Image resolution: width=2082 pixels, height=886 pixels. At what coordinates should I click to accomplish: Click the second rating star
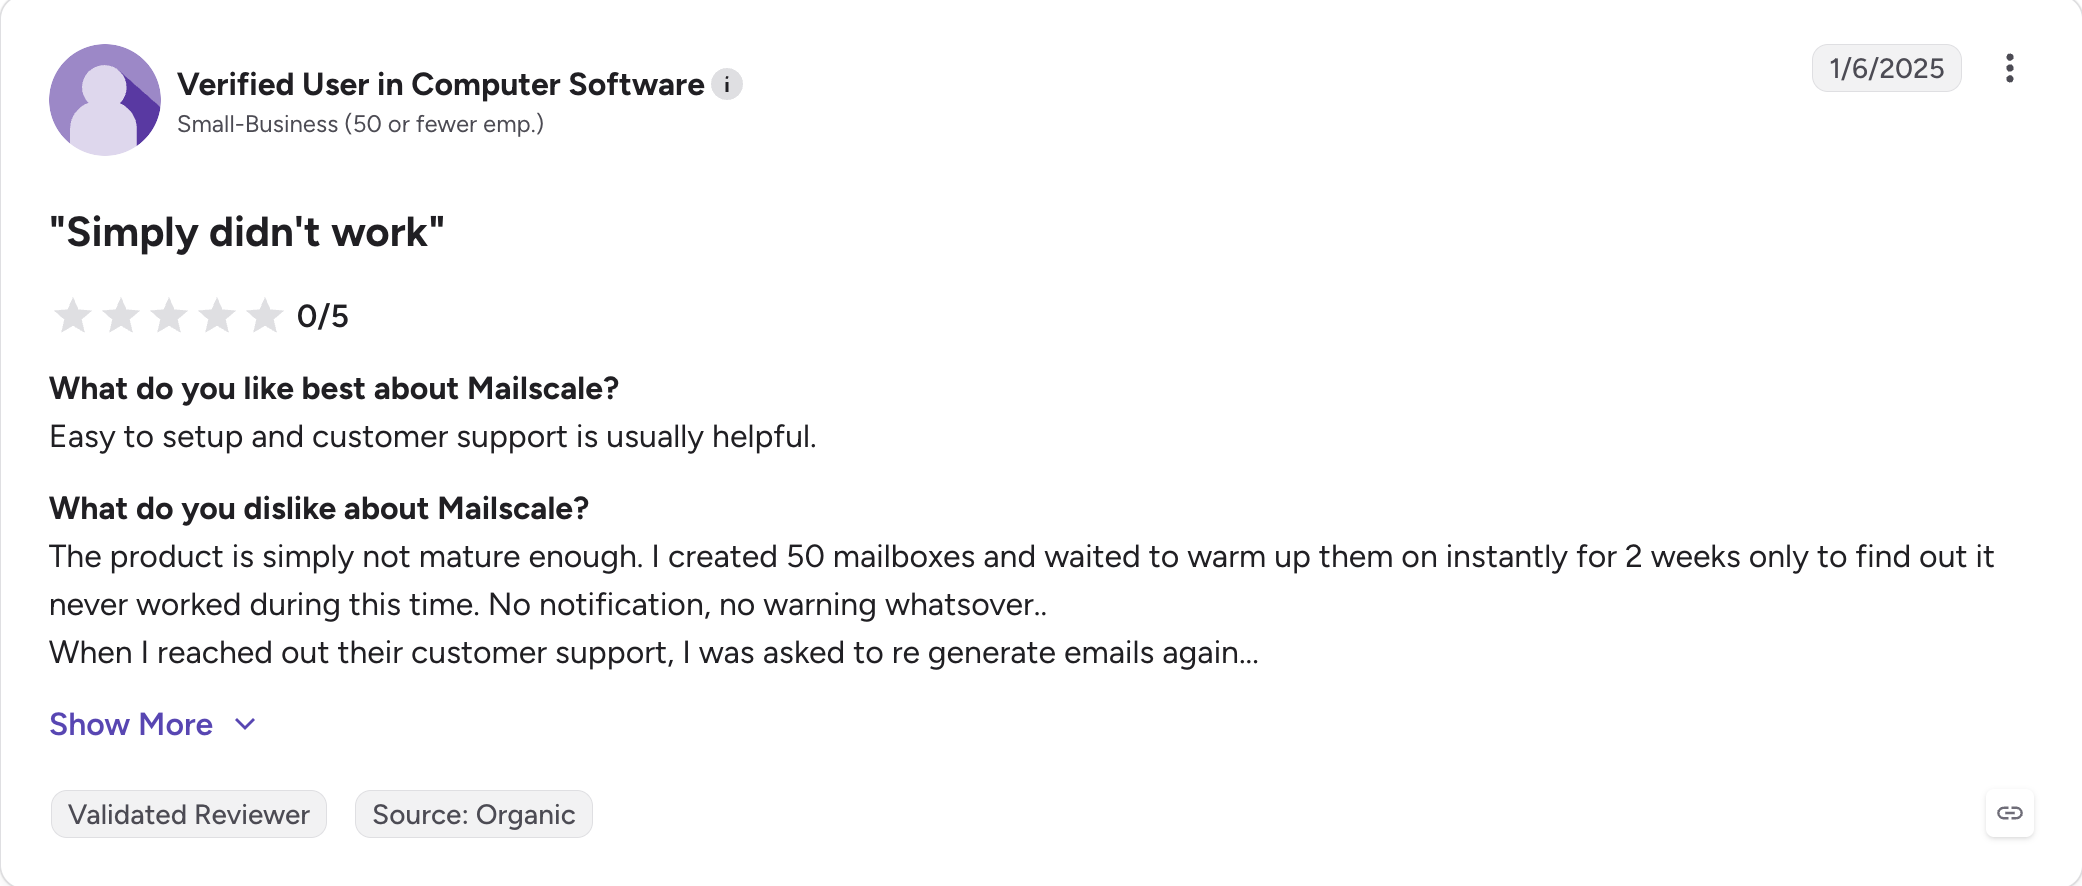point(121,316)
